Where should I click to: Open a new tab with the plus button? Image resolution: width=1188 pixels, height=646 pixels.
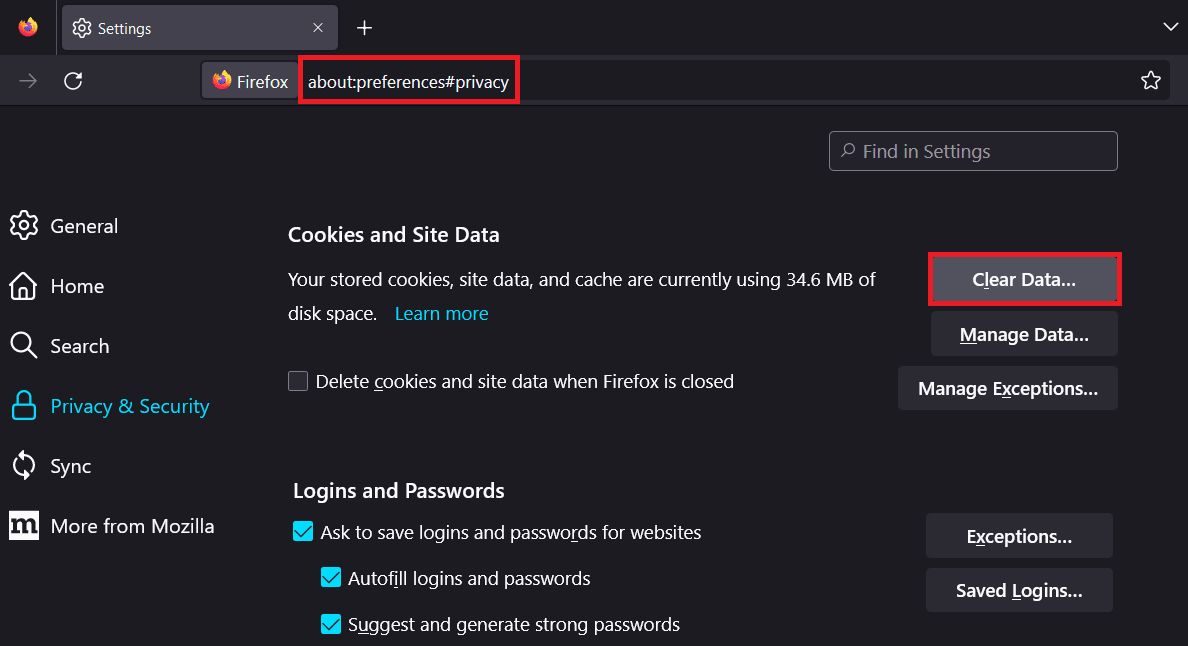364,28
